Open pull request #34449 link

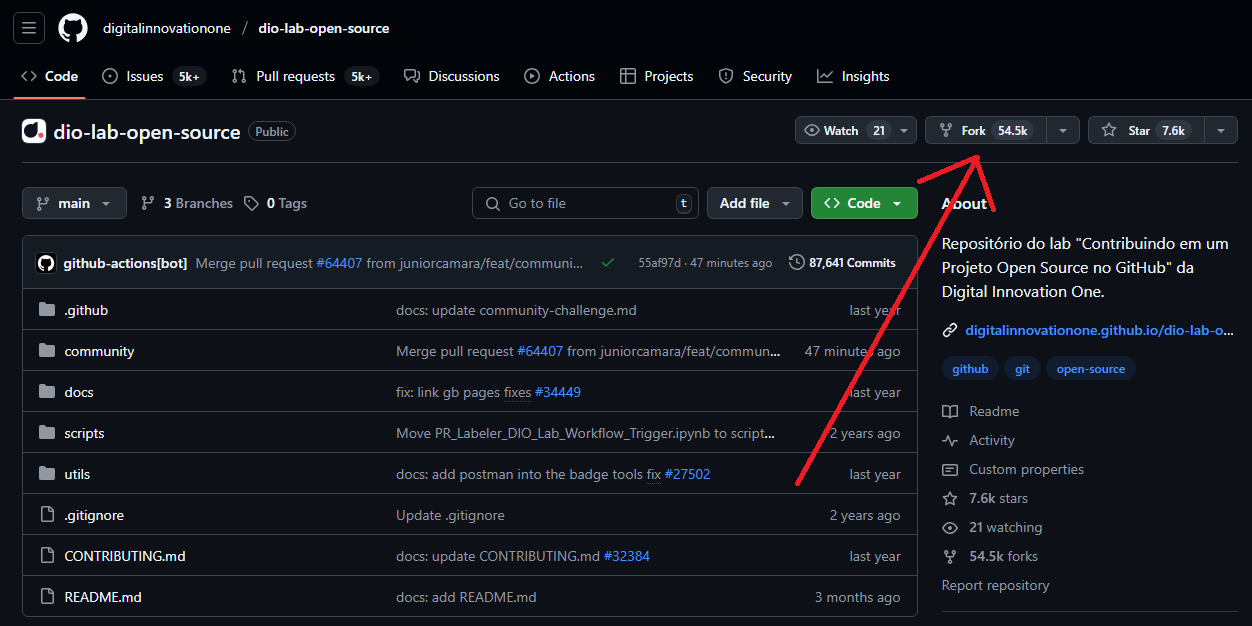(x=558, y=392)
